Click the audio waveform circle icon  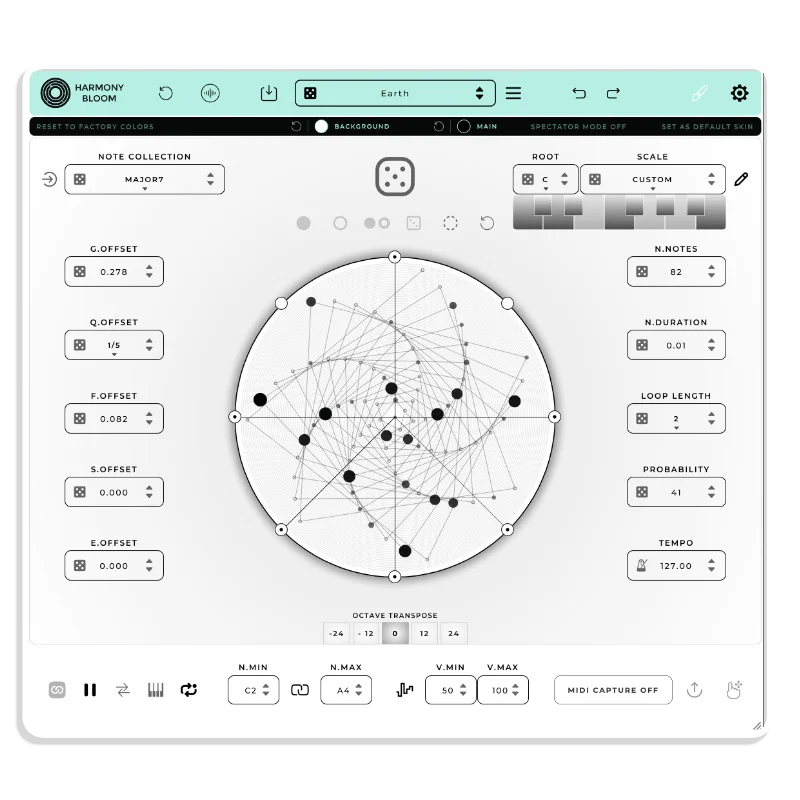click(x=210, y=93)
